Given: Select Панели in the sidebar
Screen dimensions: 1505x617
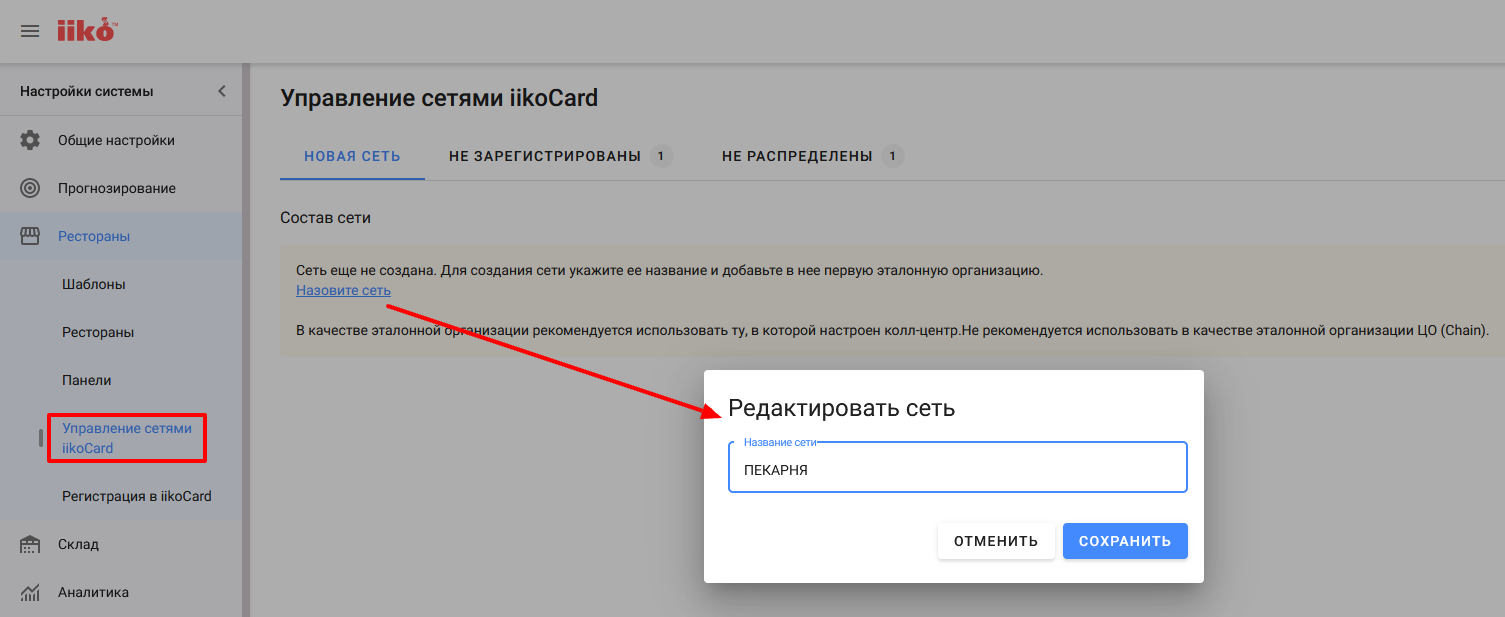Looking at the screenshot, I should (x=86, y=380).
